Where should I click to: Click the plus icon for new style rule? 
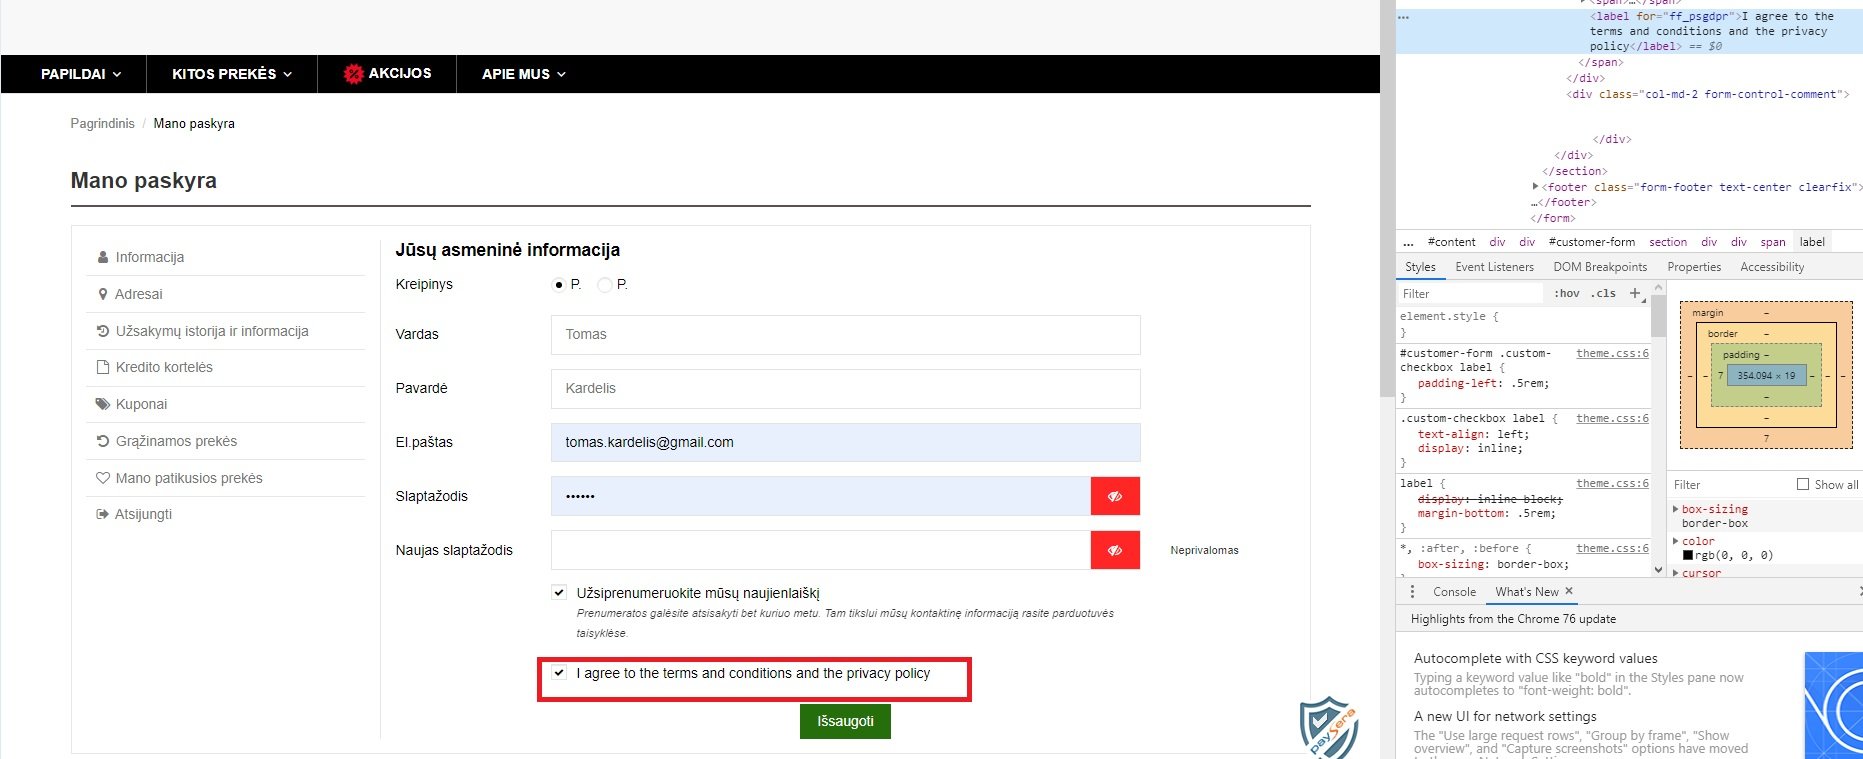[x=1635, y=293]
